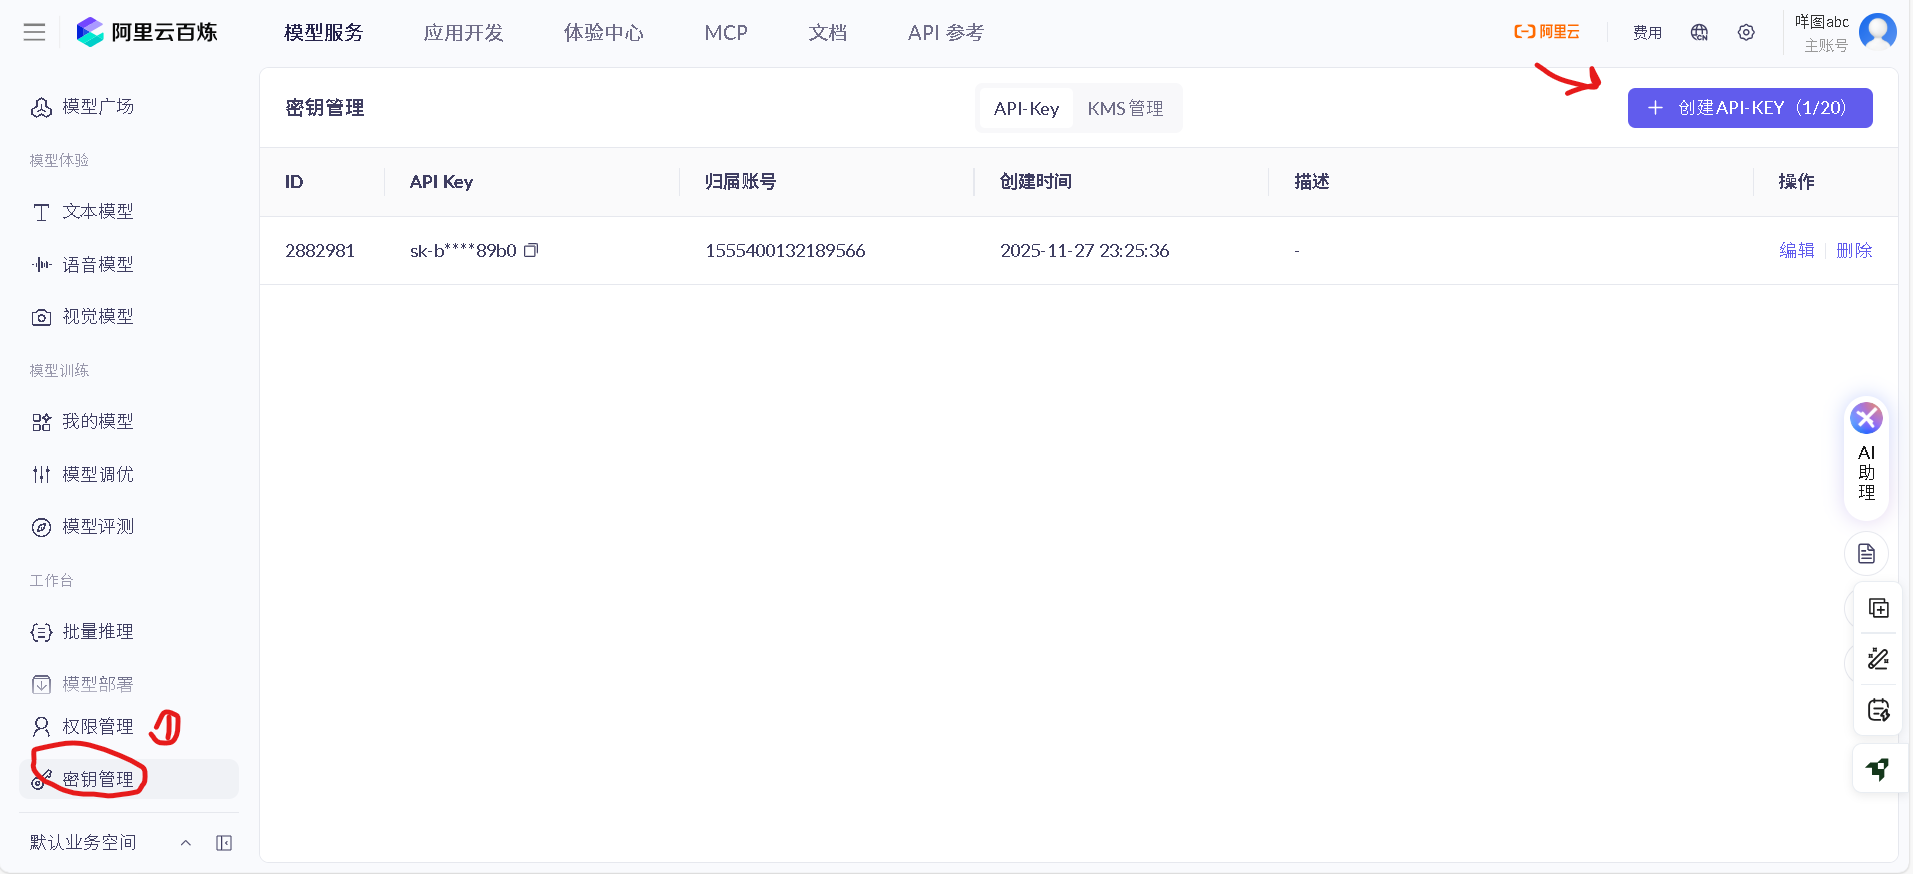Click the 模型调优 sliders icon
Image resolution: width=1913 pixels, height=874 pixels.
(41, 475)
